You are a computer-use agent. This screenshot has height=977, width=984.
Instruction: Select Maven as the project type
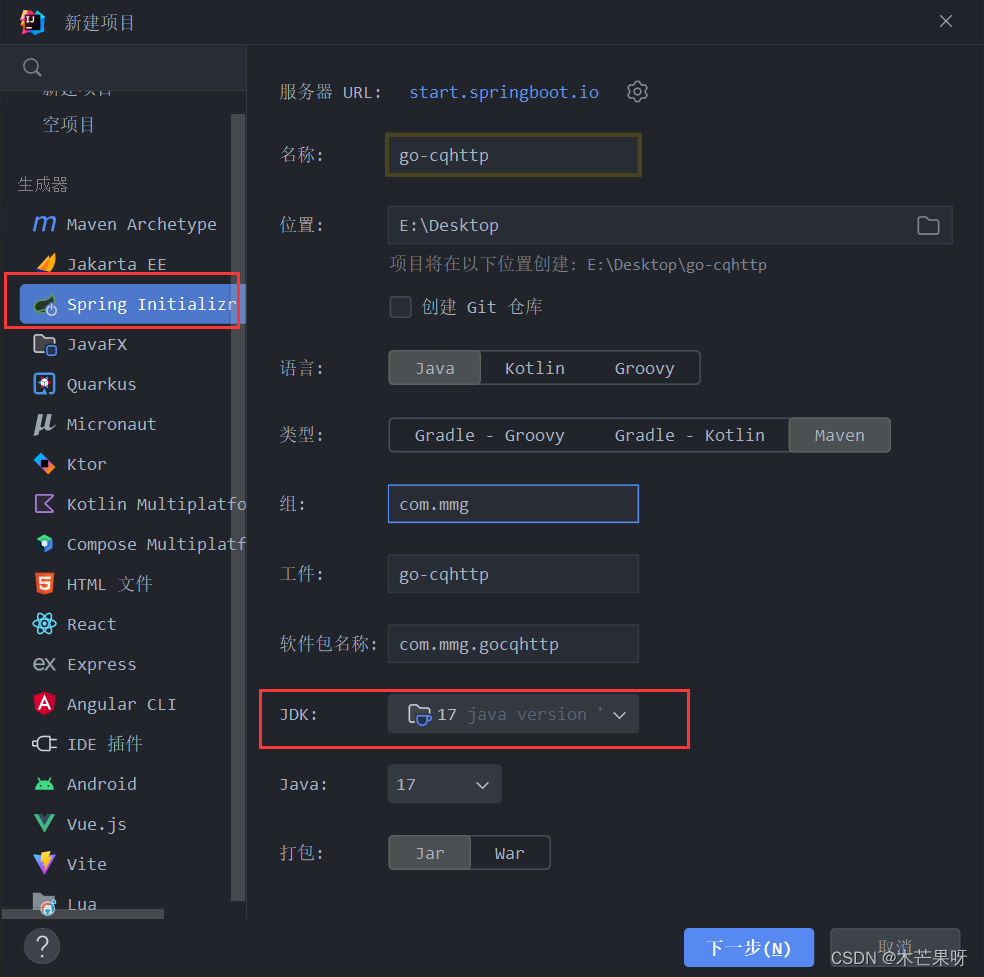pos(839,435)
